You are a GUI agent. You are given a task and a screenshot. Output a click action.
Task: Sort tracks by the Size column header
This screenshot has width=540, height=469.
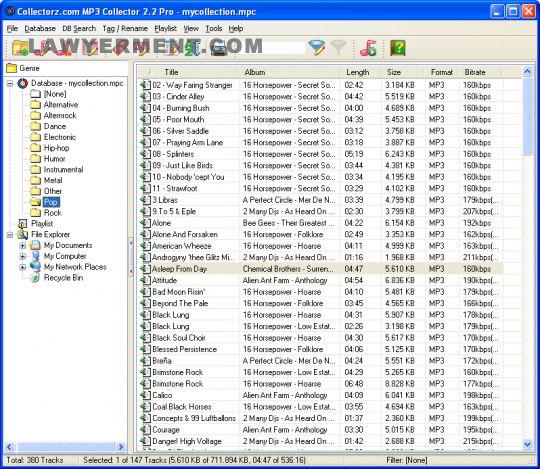[x=402, y=72]
